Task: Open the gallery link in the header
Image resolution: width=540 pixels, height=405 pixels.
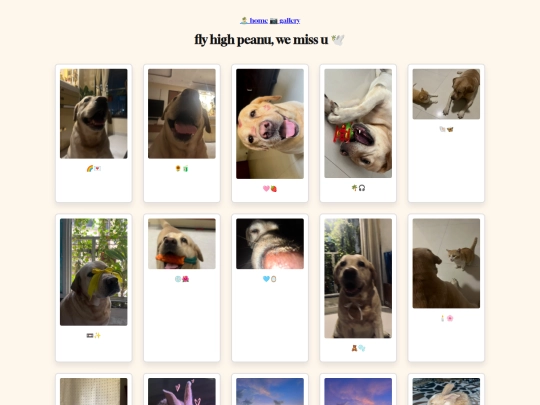Action: pyautogui.click(x=289, y=21)
